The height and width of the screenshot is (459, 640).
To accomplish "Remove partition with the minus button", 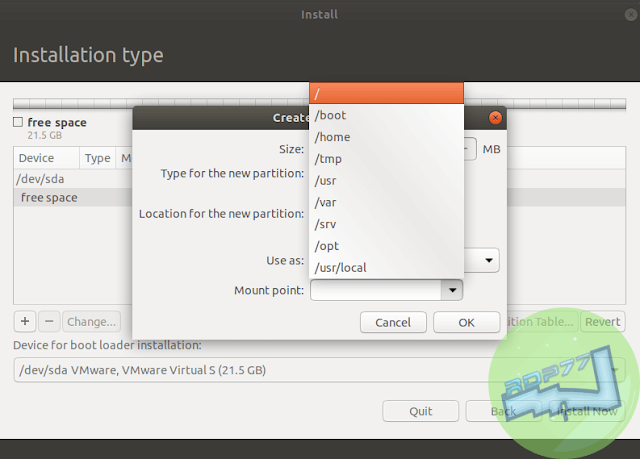I will coord(49,322).
